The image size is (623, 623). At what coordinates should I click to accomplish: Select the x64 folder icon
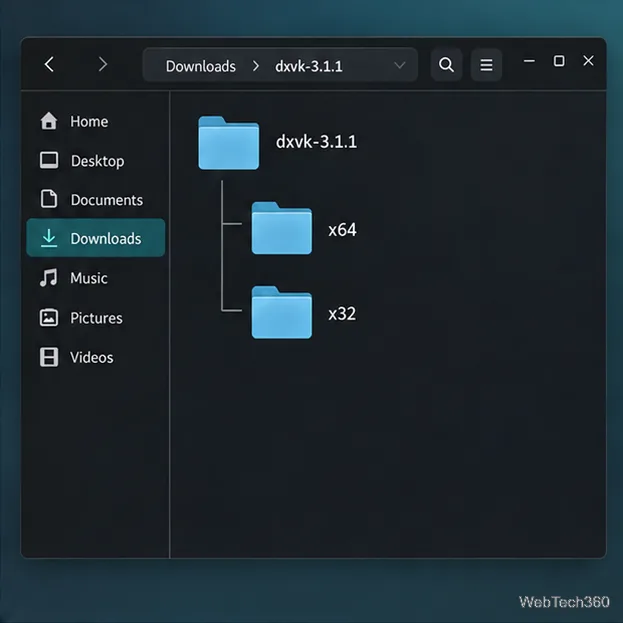click(x=282, y=228)
